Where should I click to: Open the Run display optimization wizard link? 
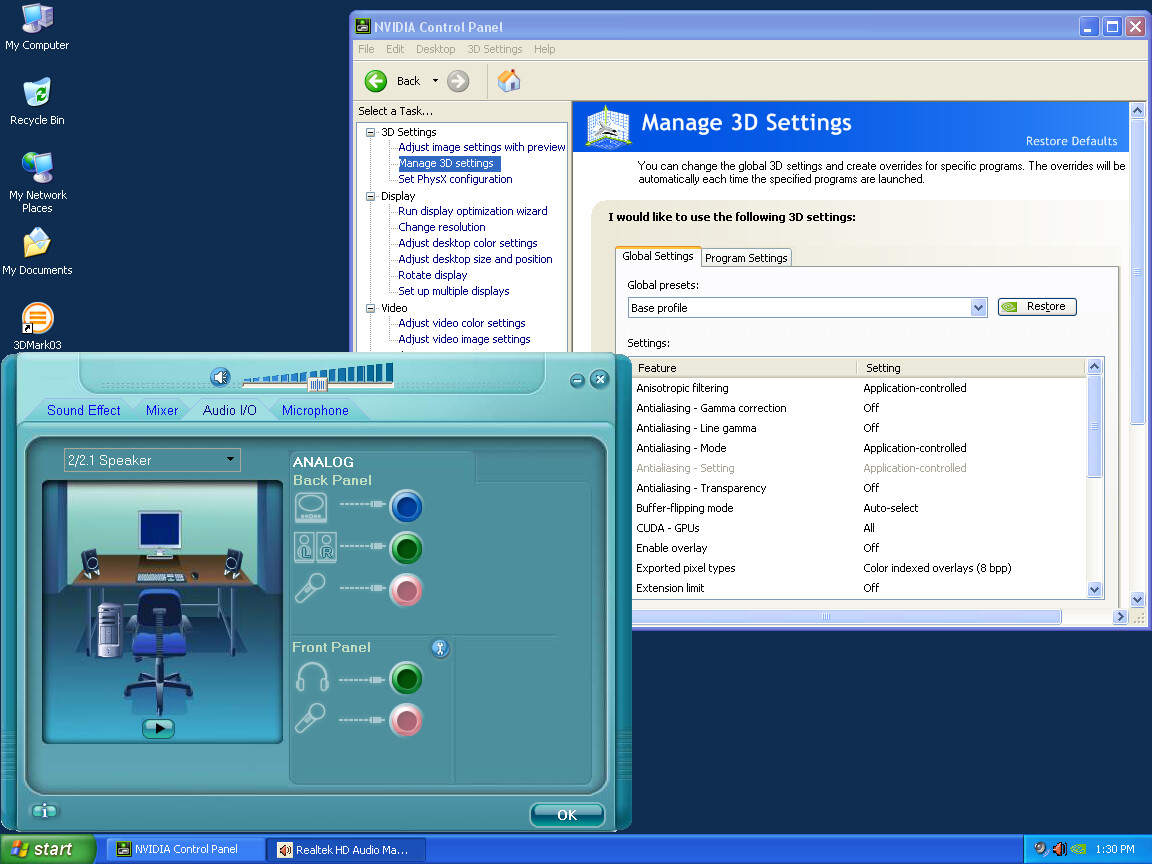[473, 211]
